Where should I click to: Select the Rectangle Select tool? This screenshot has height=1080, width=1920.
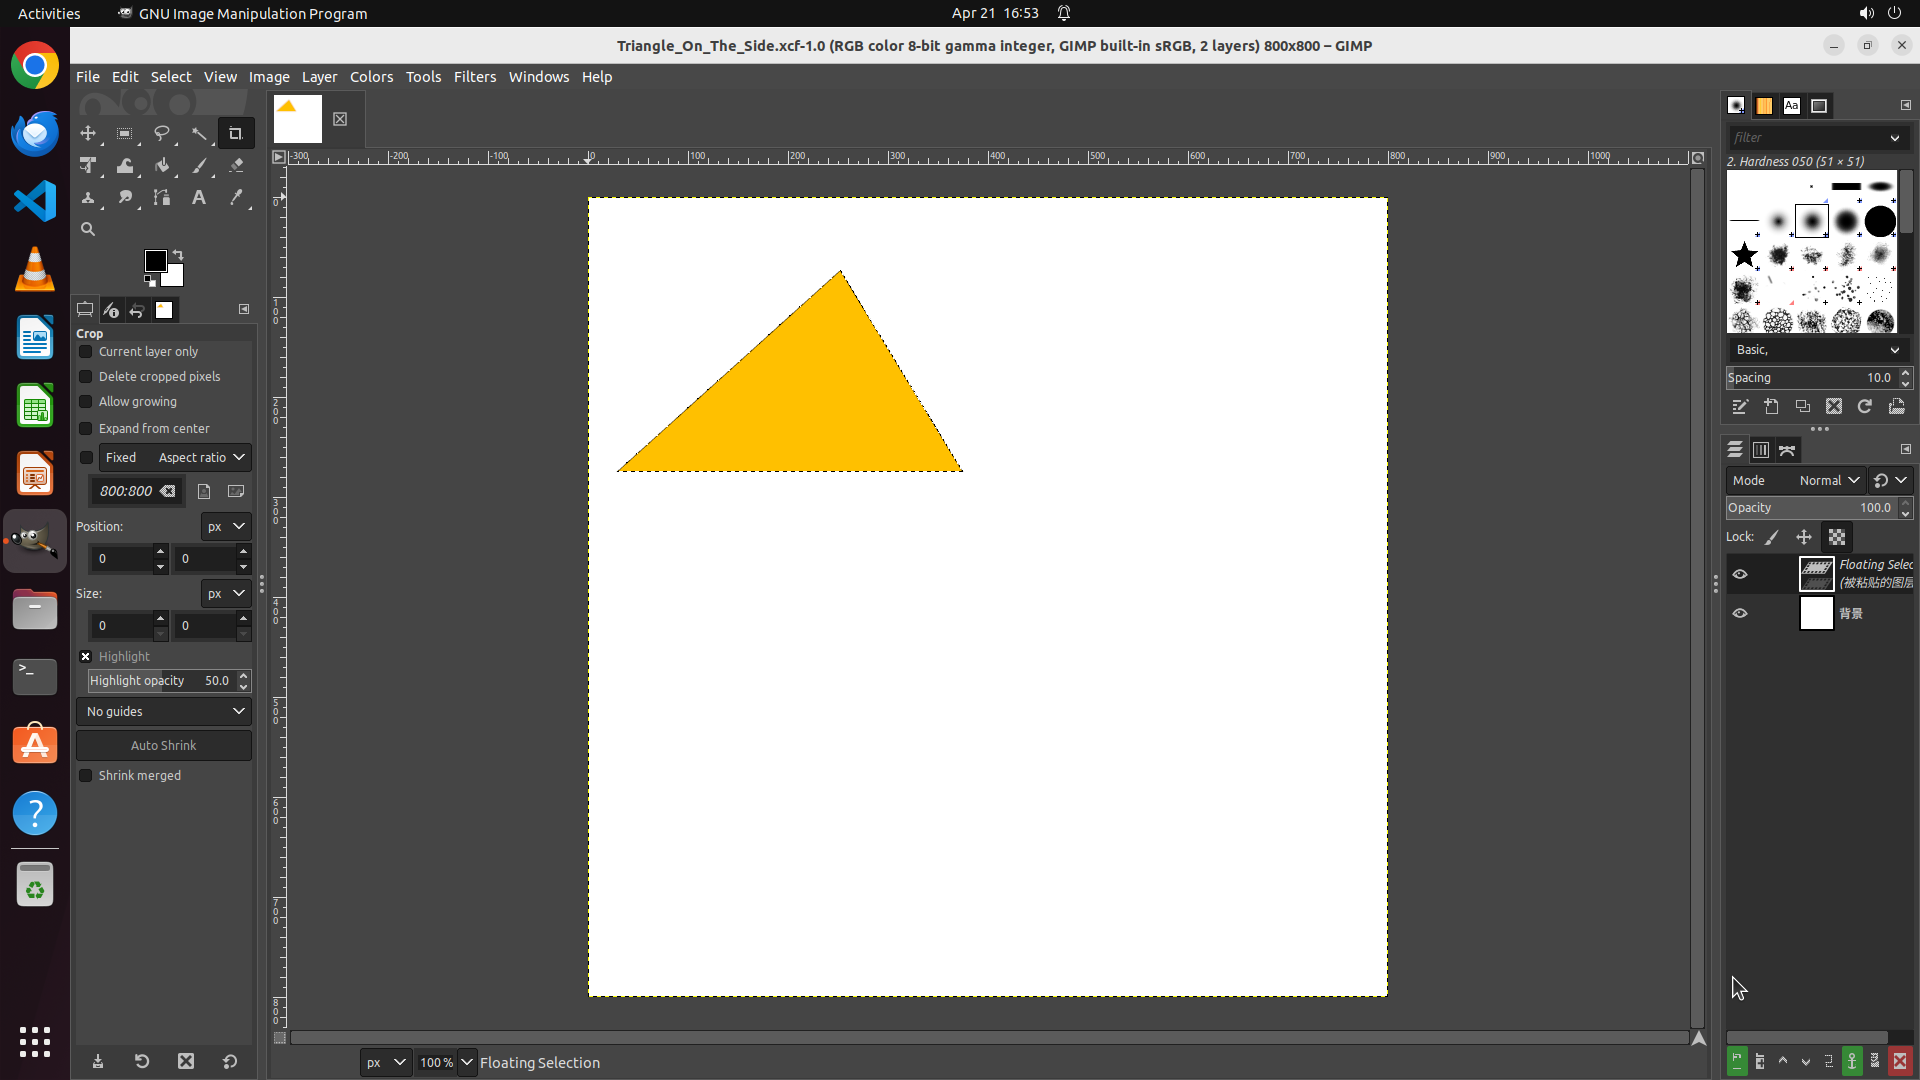[x=125, y=133]
